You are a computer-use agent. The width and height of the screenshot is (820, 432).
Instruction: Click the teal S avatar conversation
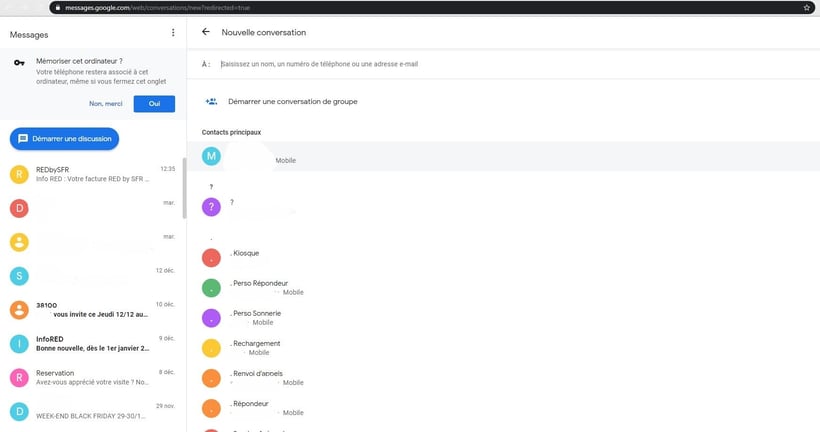19,276
